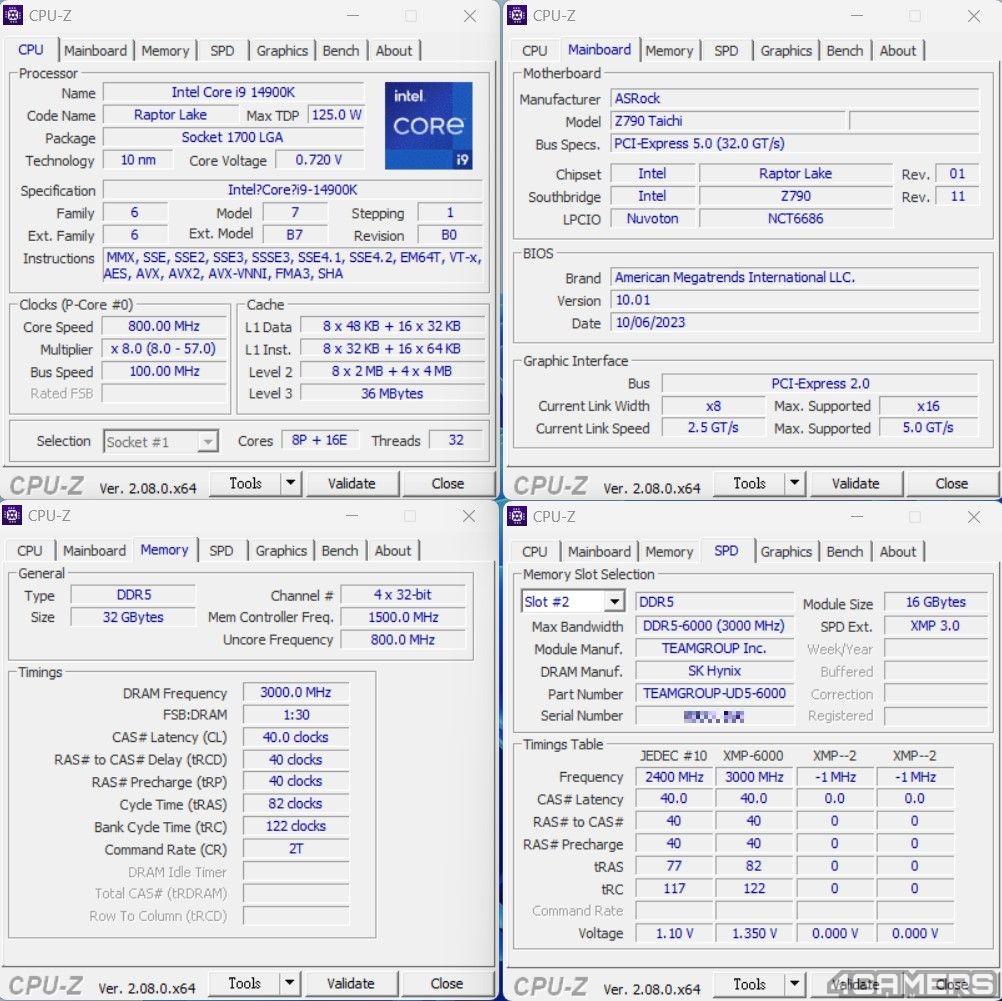Screen dimensions: 1002x1001
Task: Click Validate button in Memory window
Action: [351, 983]
